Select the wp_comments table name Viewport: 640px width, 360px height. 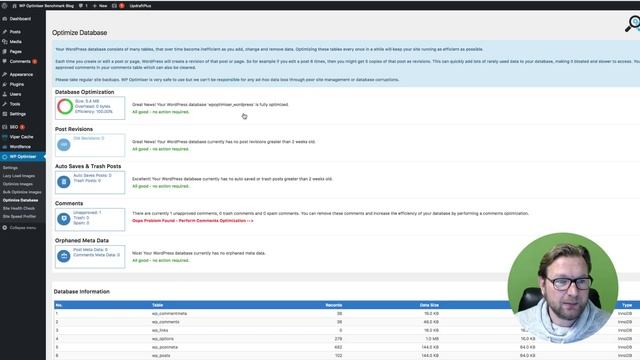pos(166,322)
